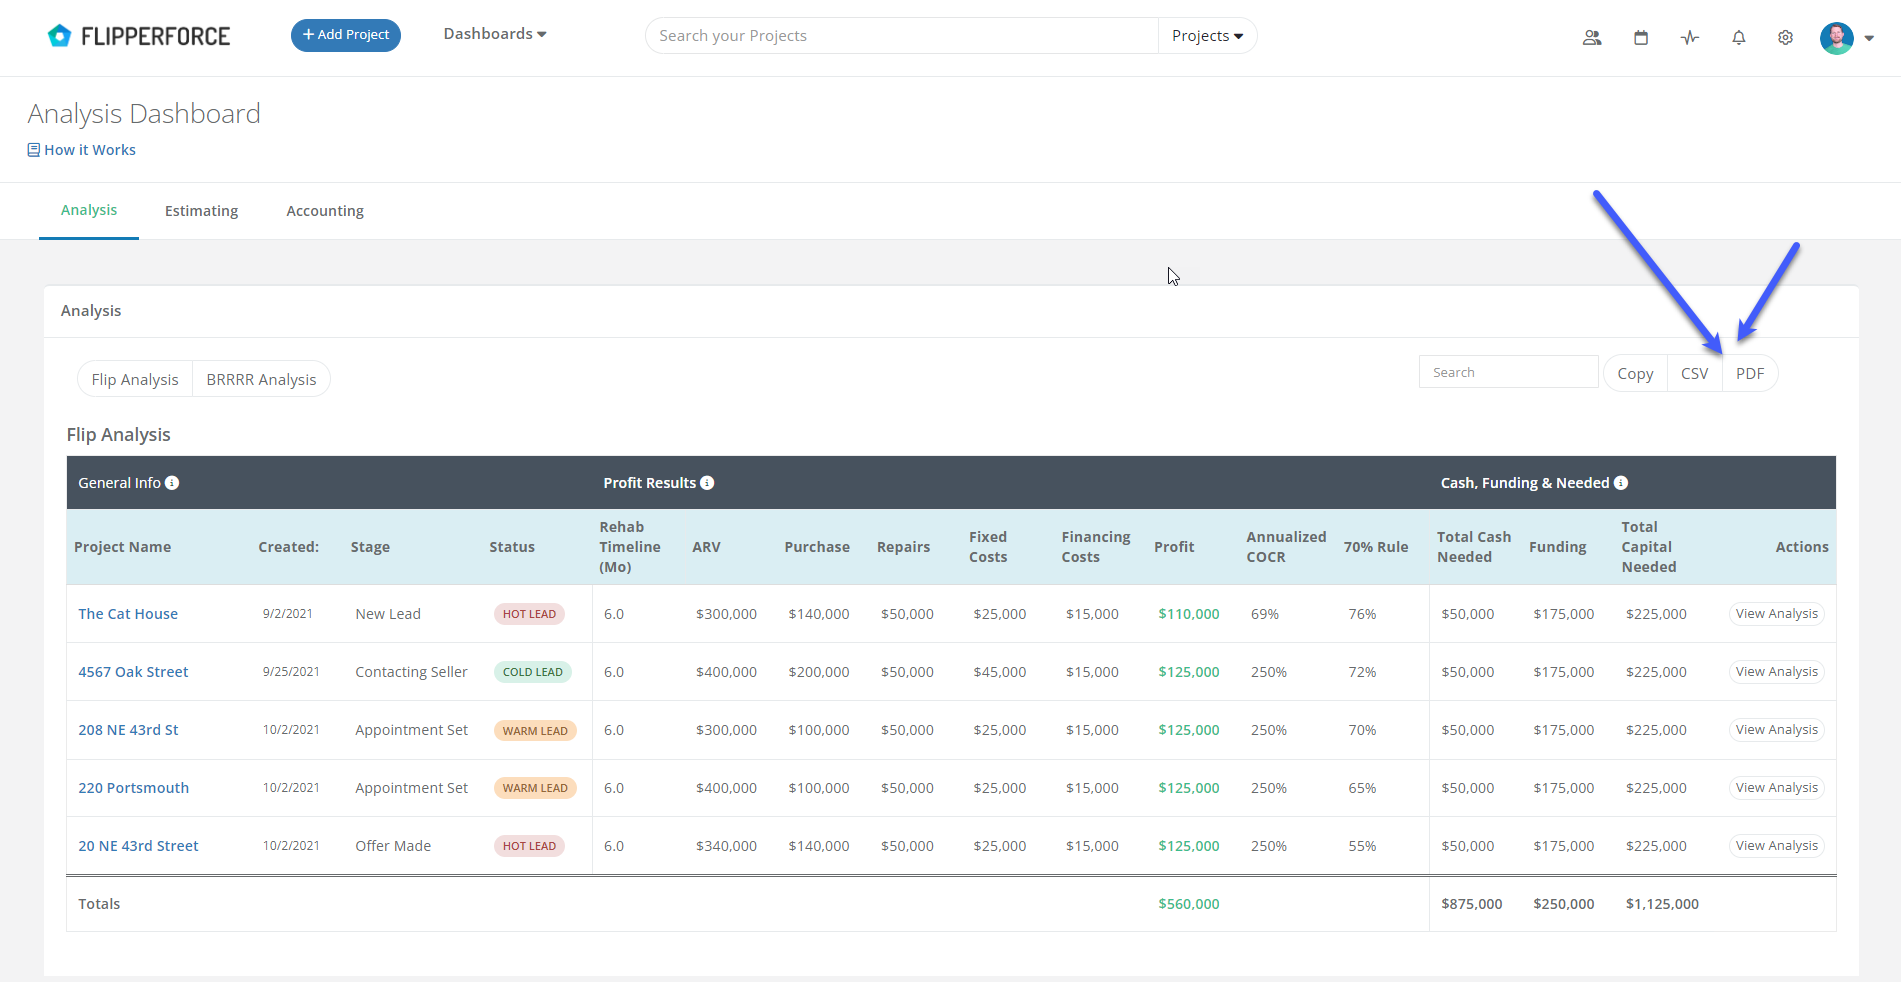1901x982 pixels.
Task: Click the Add Project button
Action: (x=346, y=35)
